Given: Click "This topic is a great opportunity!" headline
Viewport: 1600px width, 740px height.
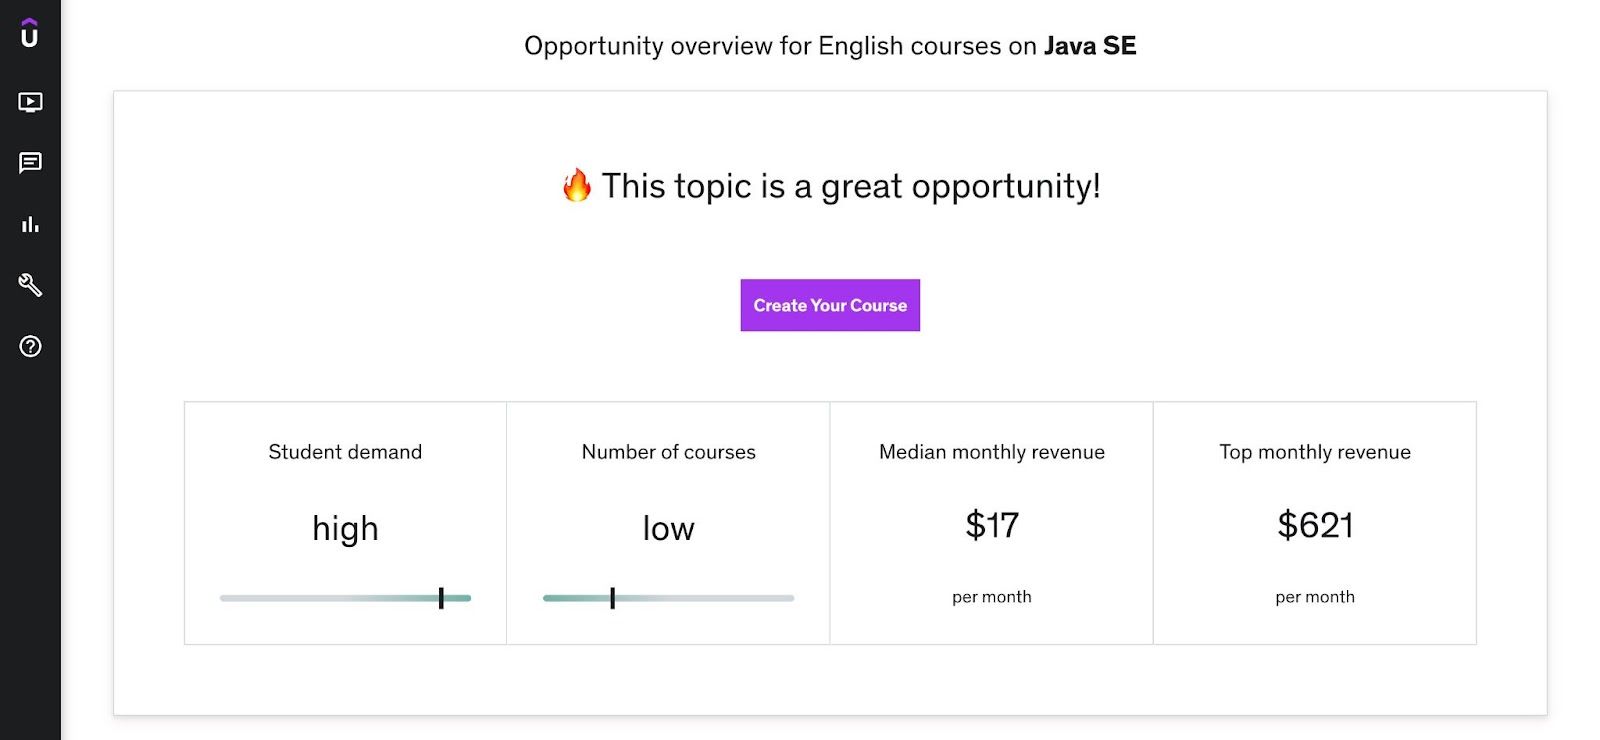Looking at the screenshot, I should pos(850,186).
